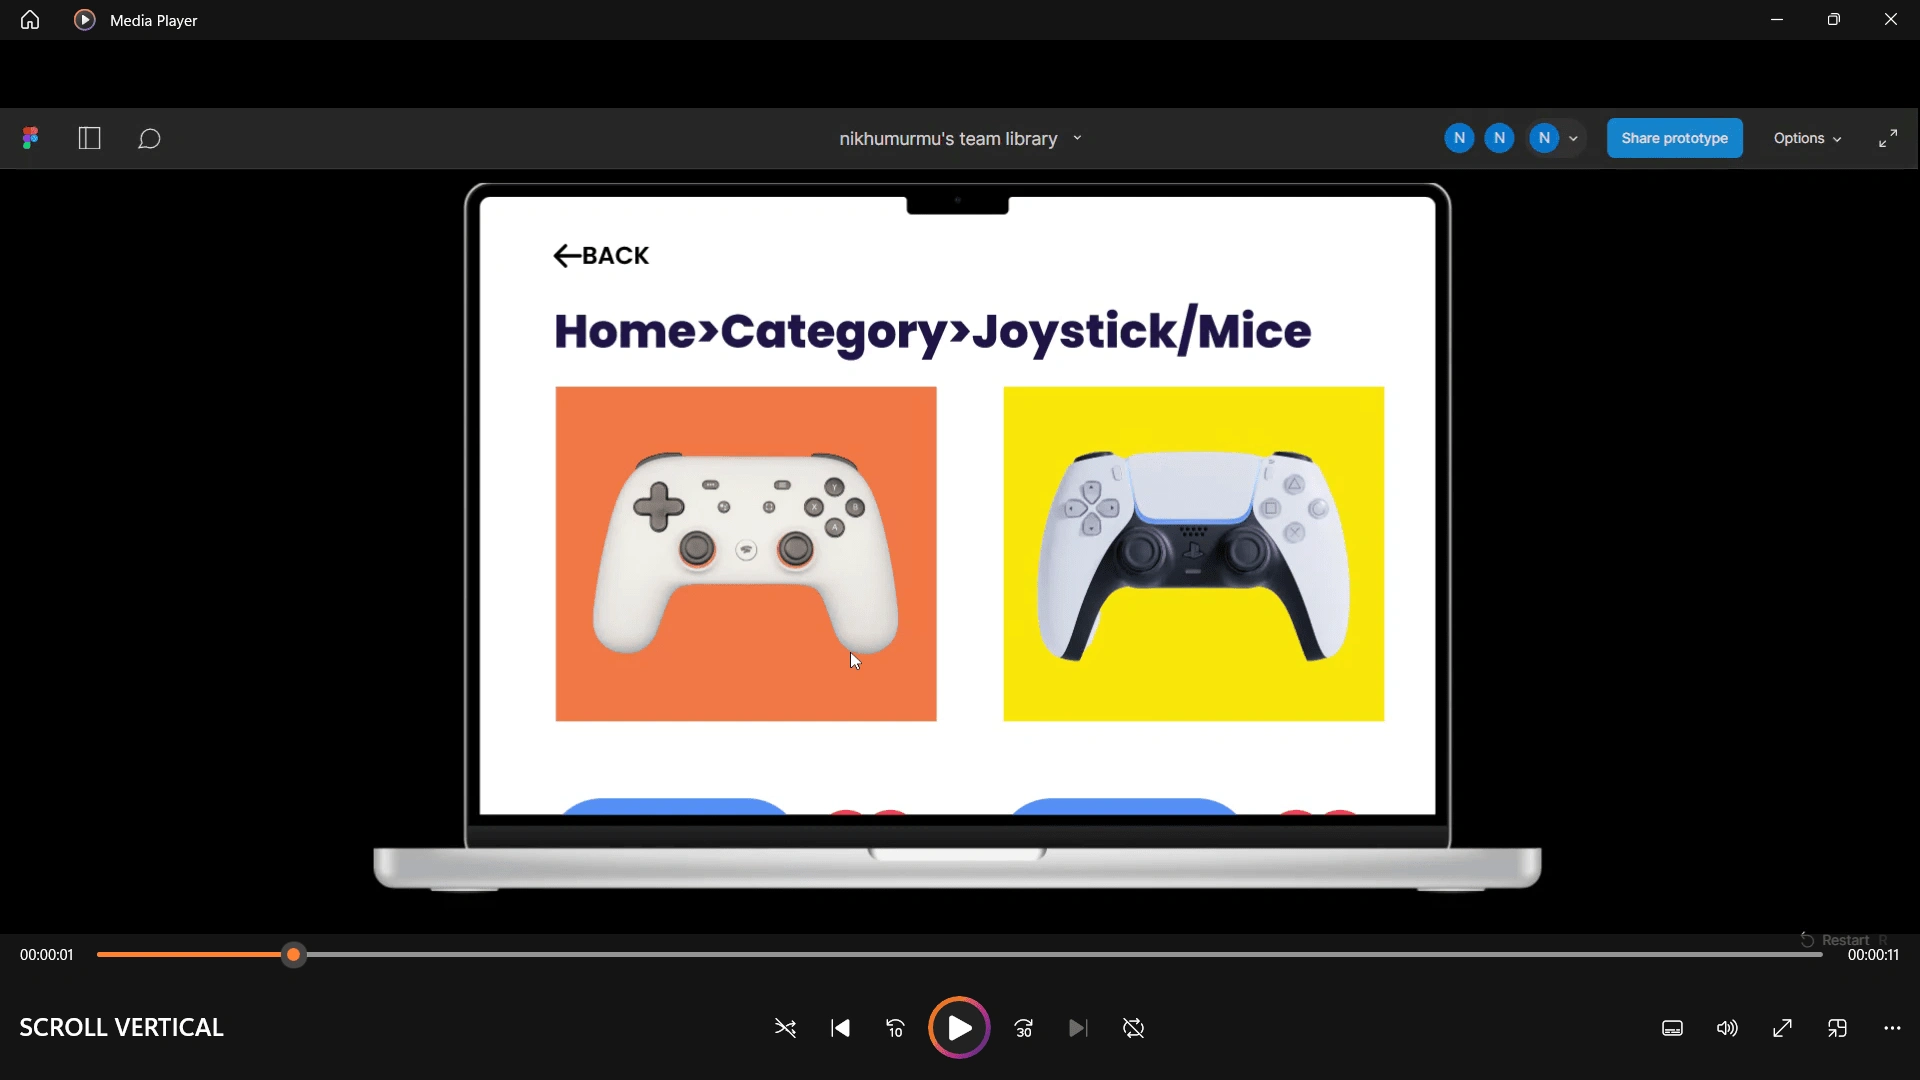Click the second N user avatar

(1500, 139)
